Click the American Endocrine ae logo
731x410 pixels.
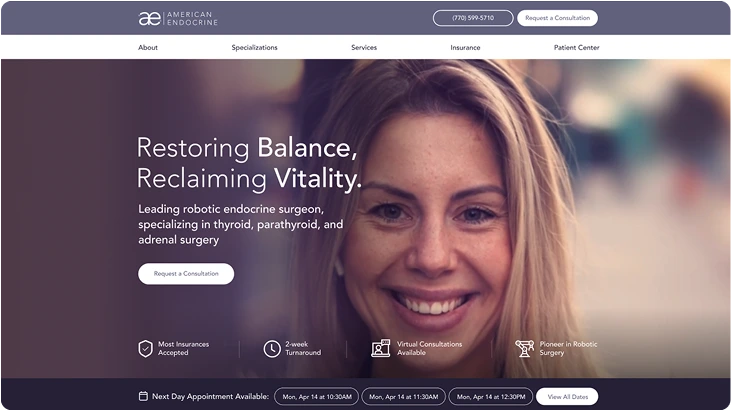(178, 18)
